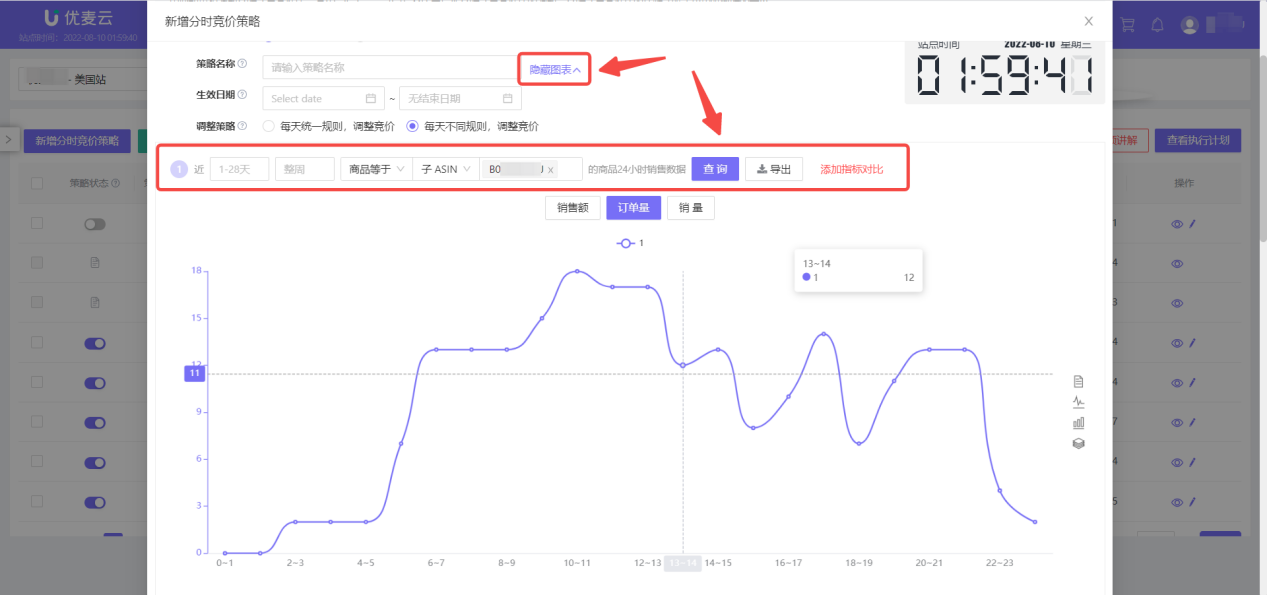Select the line chart icon on chart's right side
This screenshot has width=1267, height=595.
tap(1078, 401)
